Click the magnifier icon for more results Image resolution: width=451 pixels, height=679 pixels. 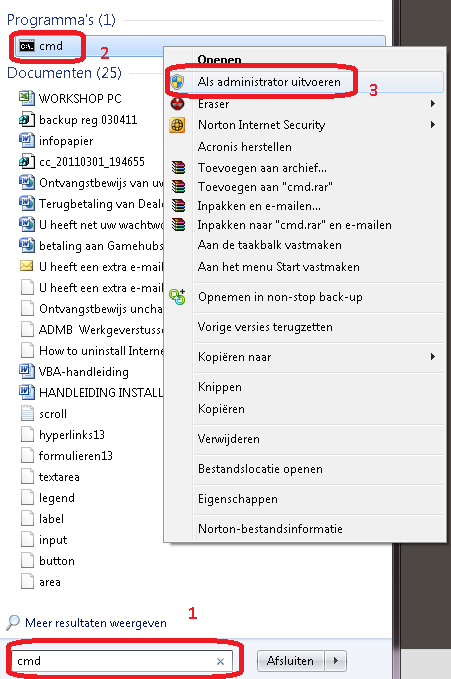(x=13, y=622)
